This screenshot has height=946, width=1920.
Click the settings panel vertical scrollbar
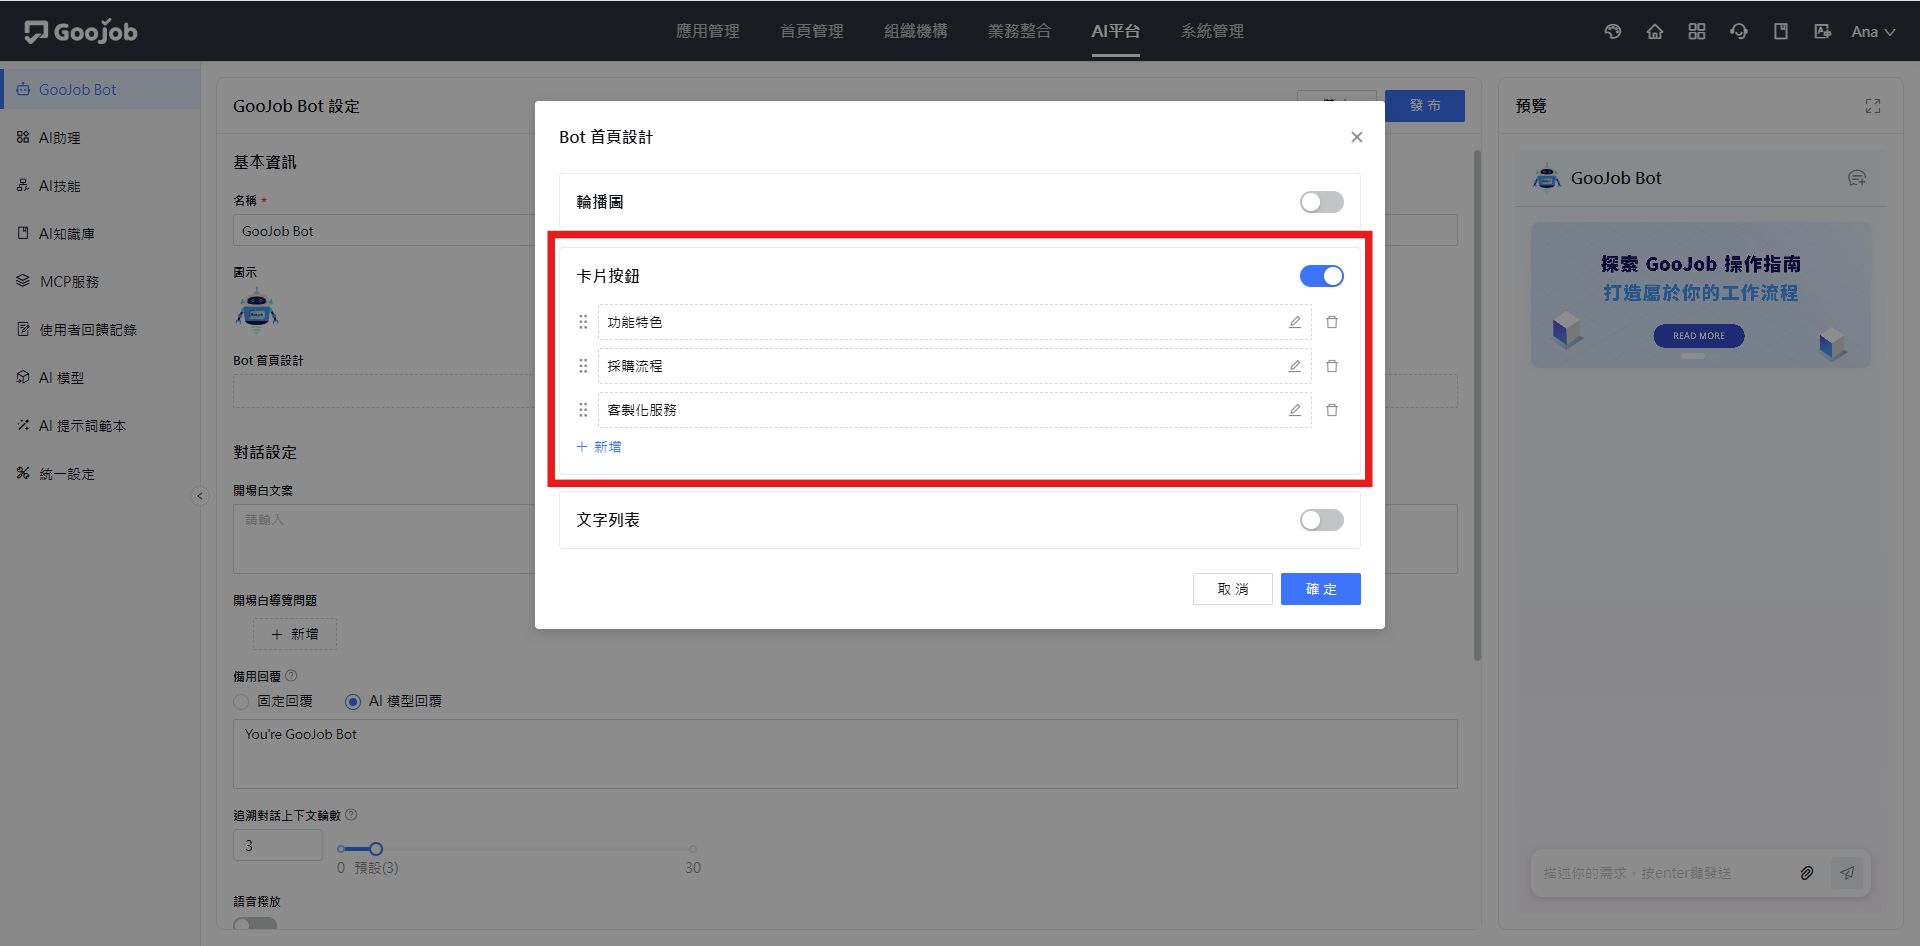[x=1477, y=405]
